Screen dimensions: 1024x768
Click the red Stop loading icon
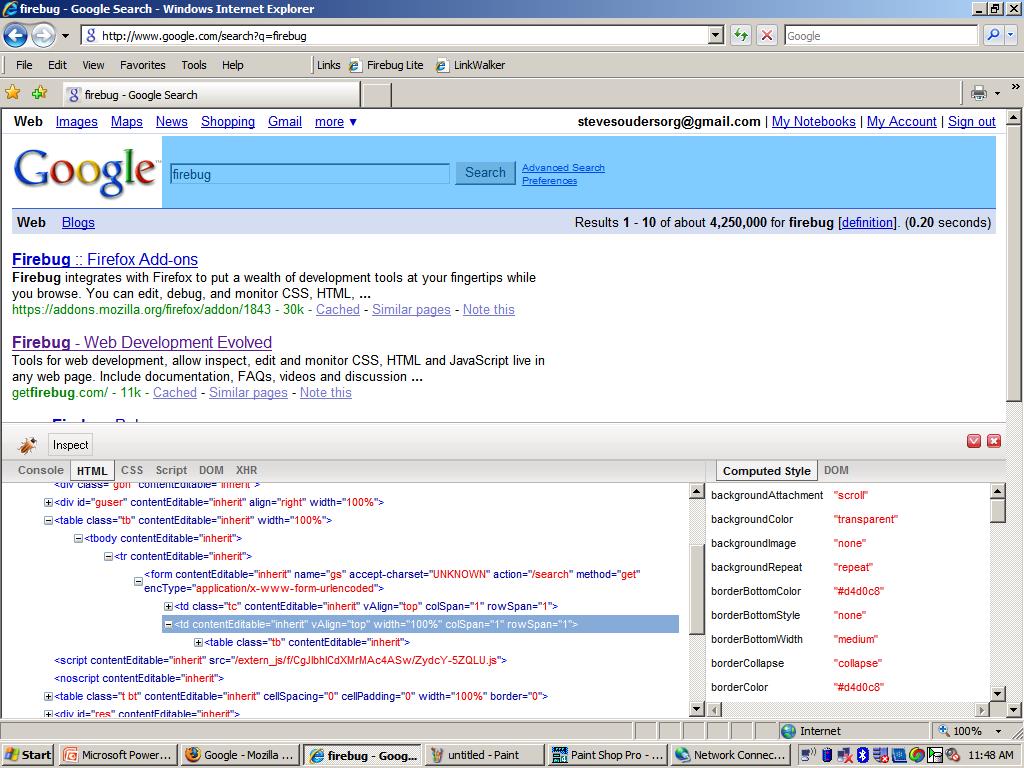click(767, 35)
